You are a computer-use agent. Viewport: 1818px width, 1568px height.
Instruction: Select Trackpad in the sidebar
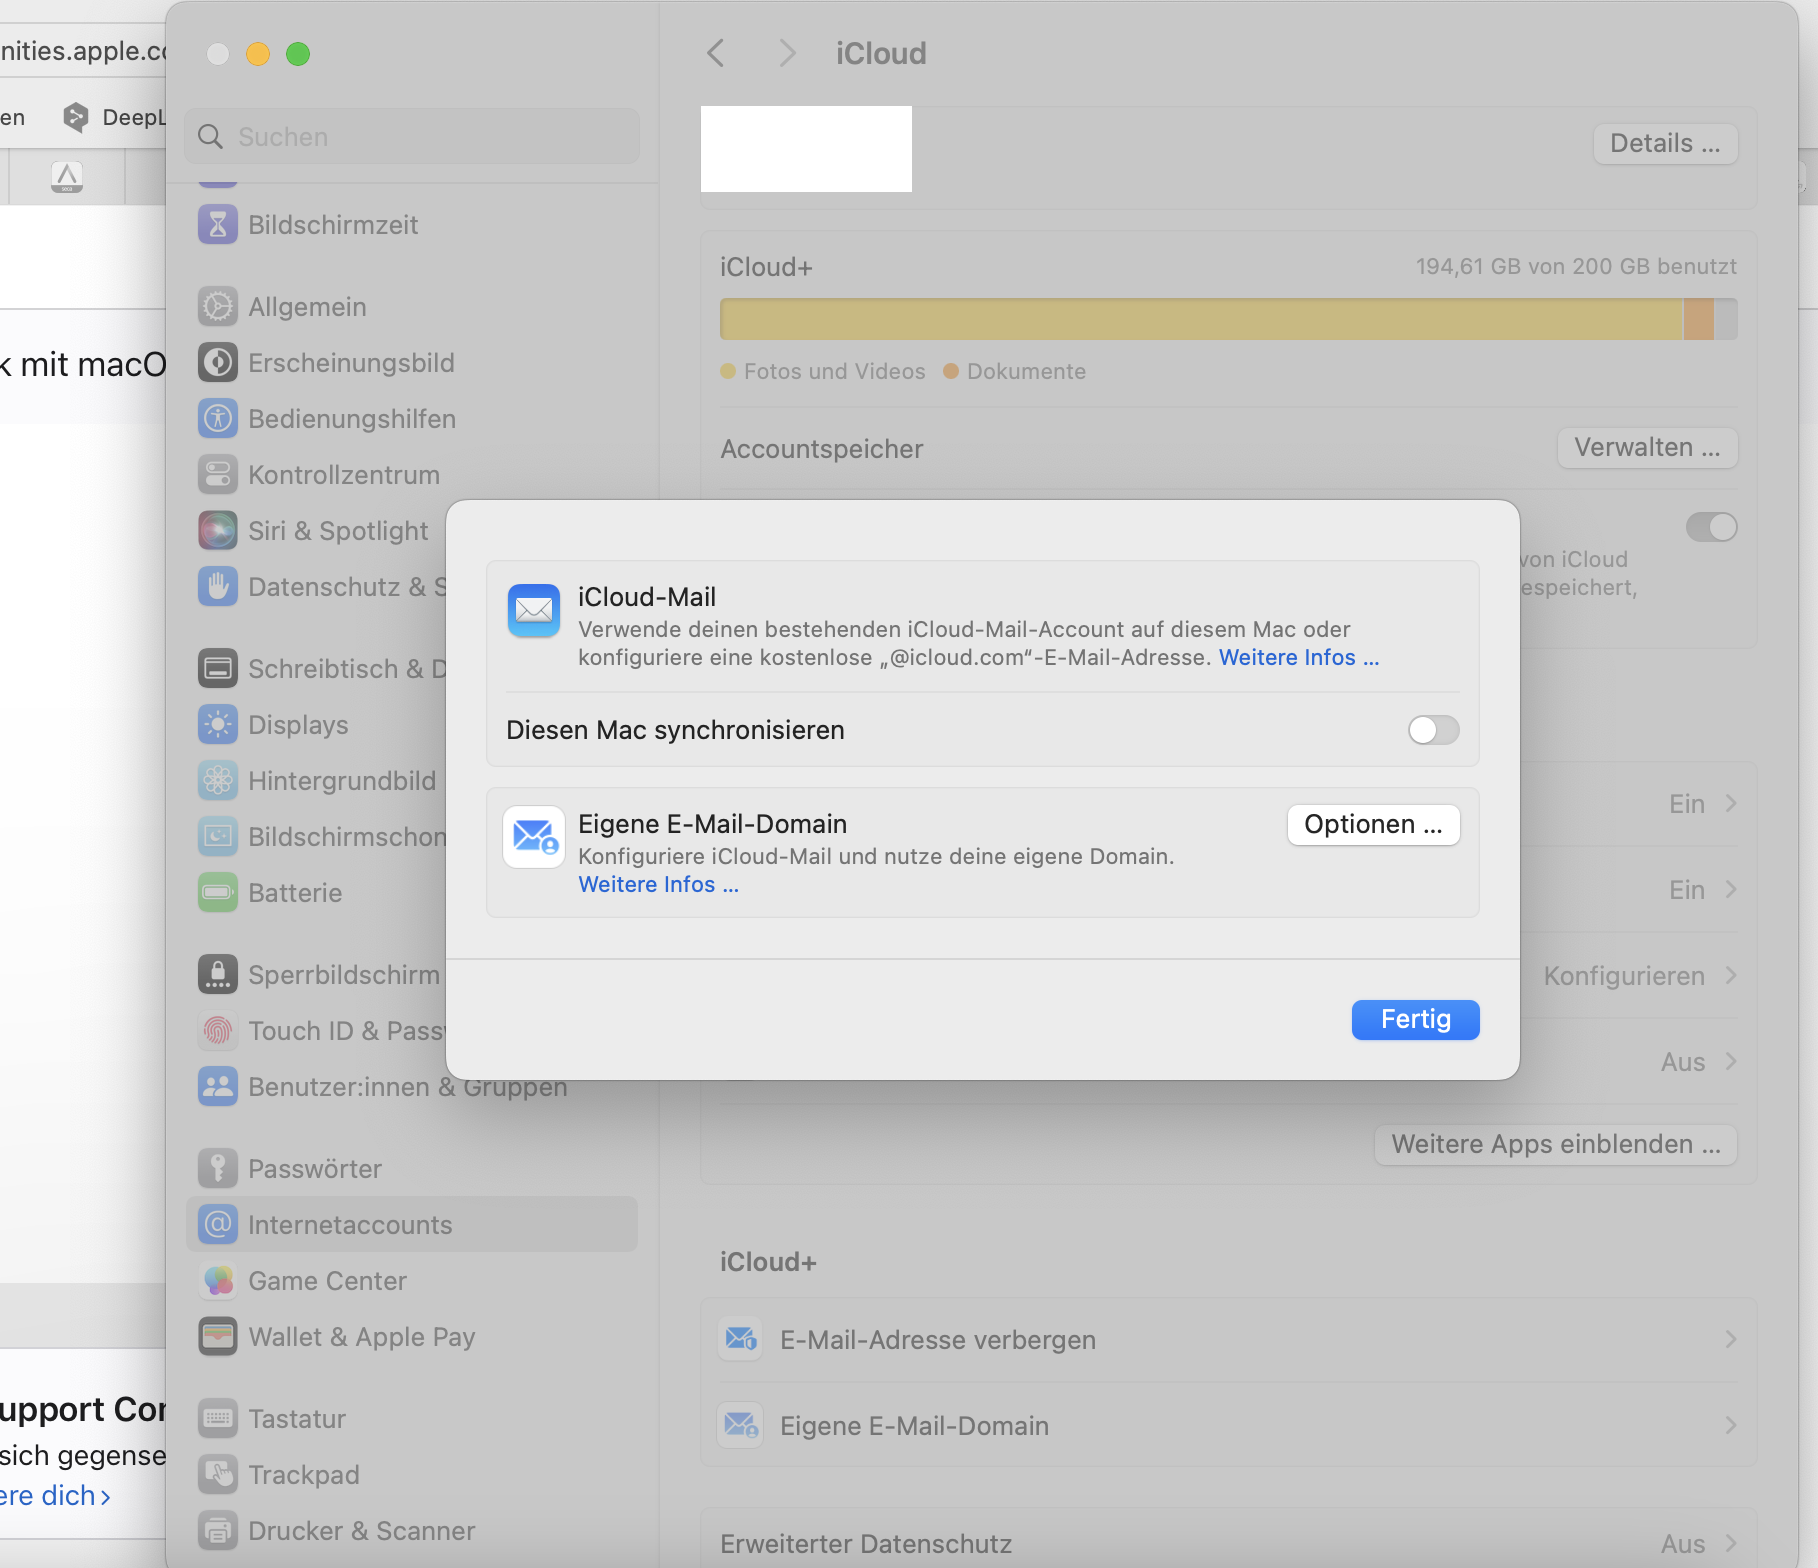coord(412,1475)
